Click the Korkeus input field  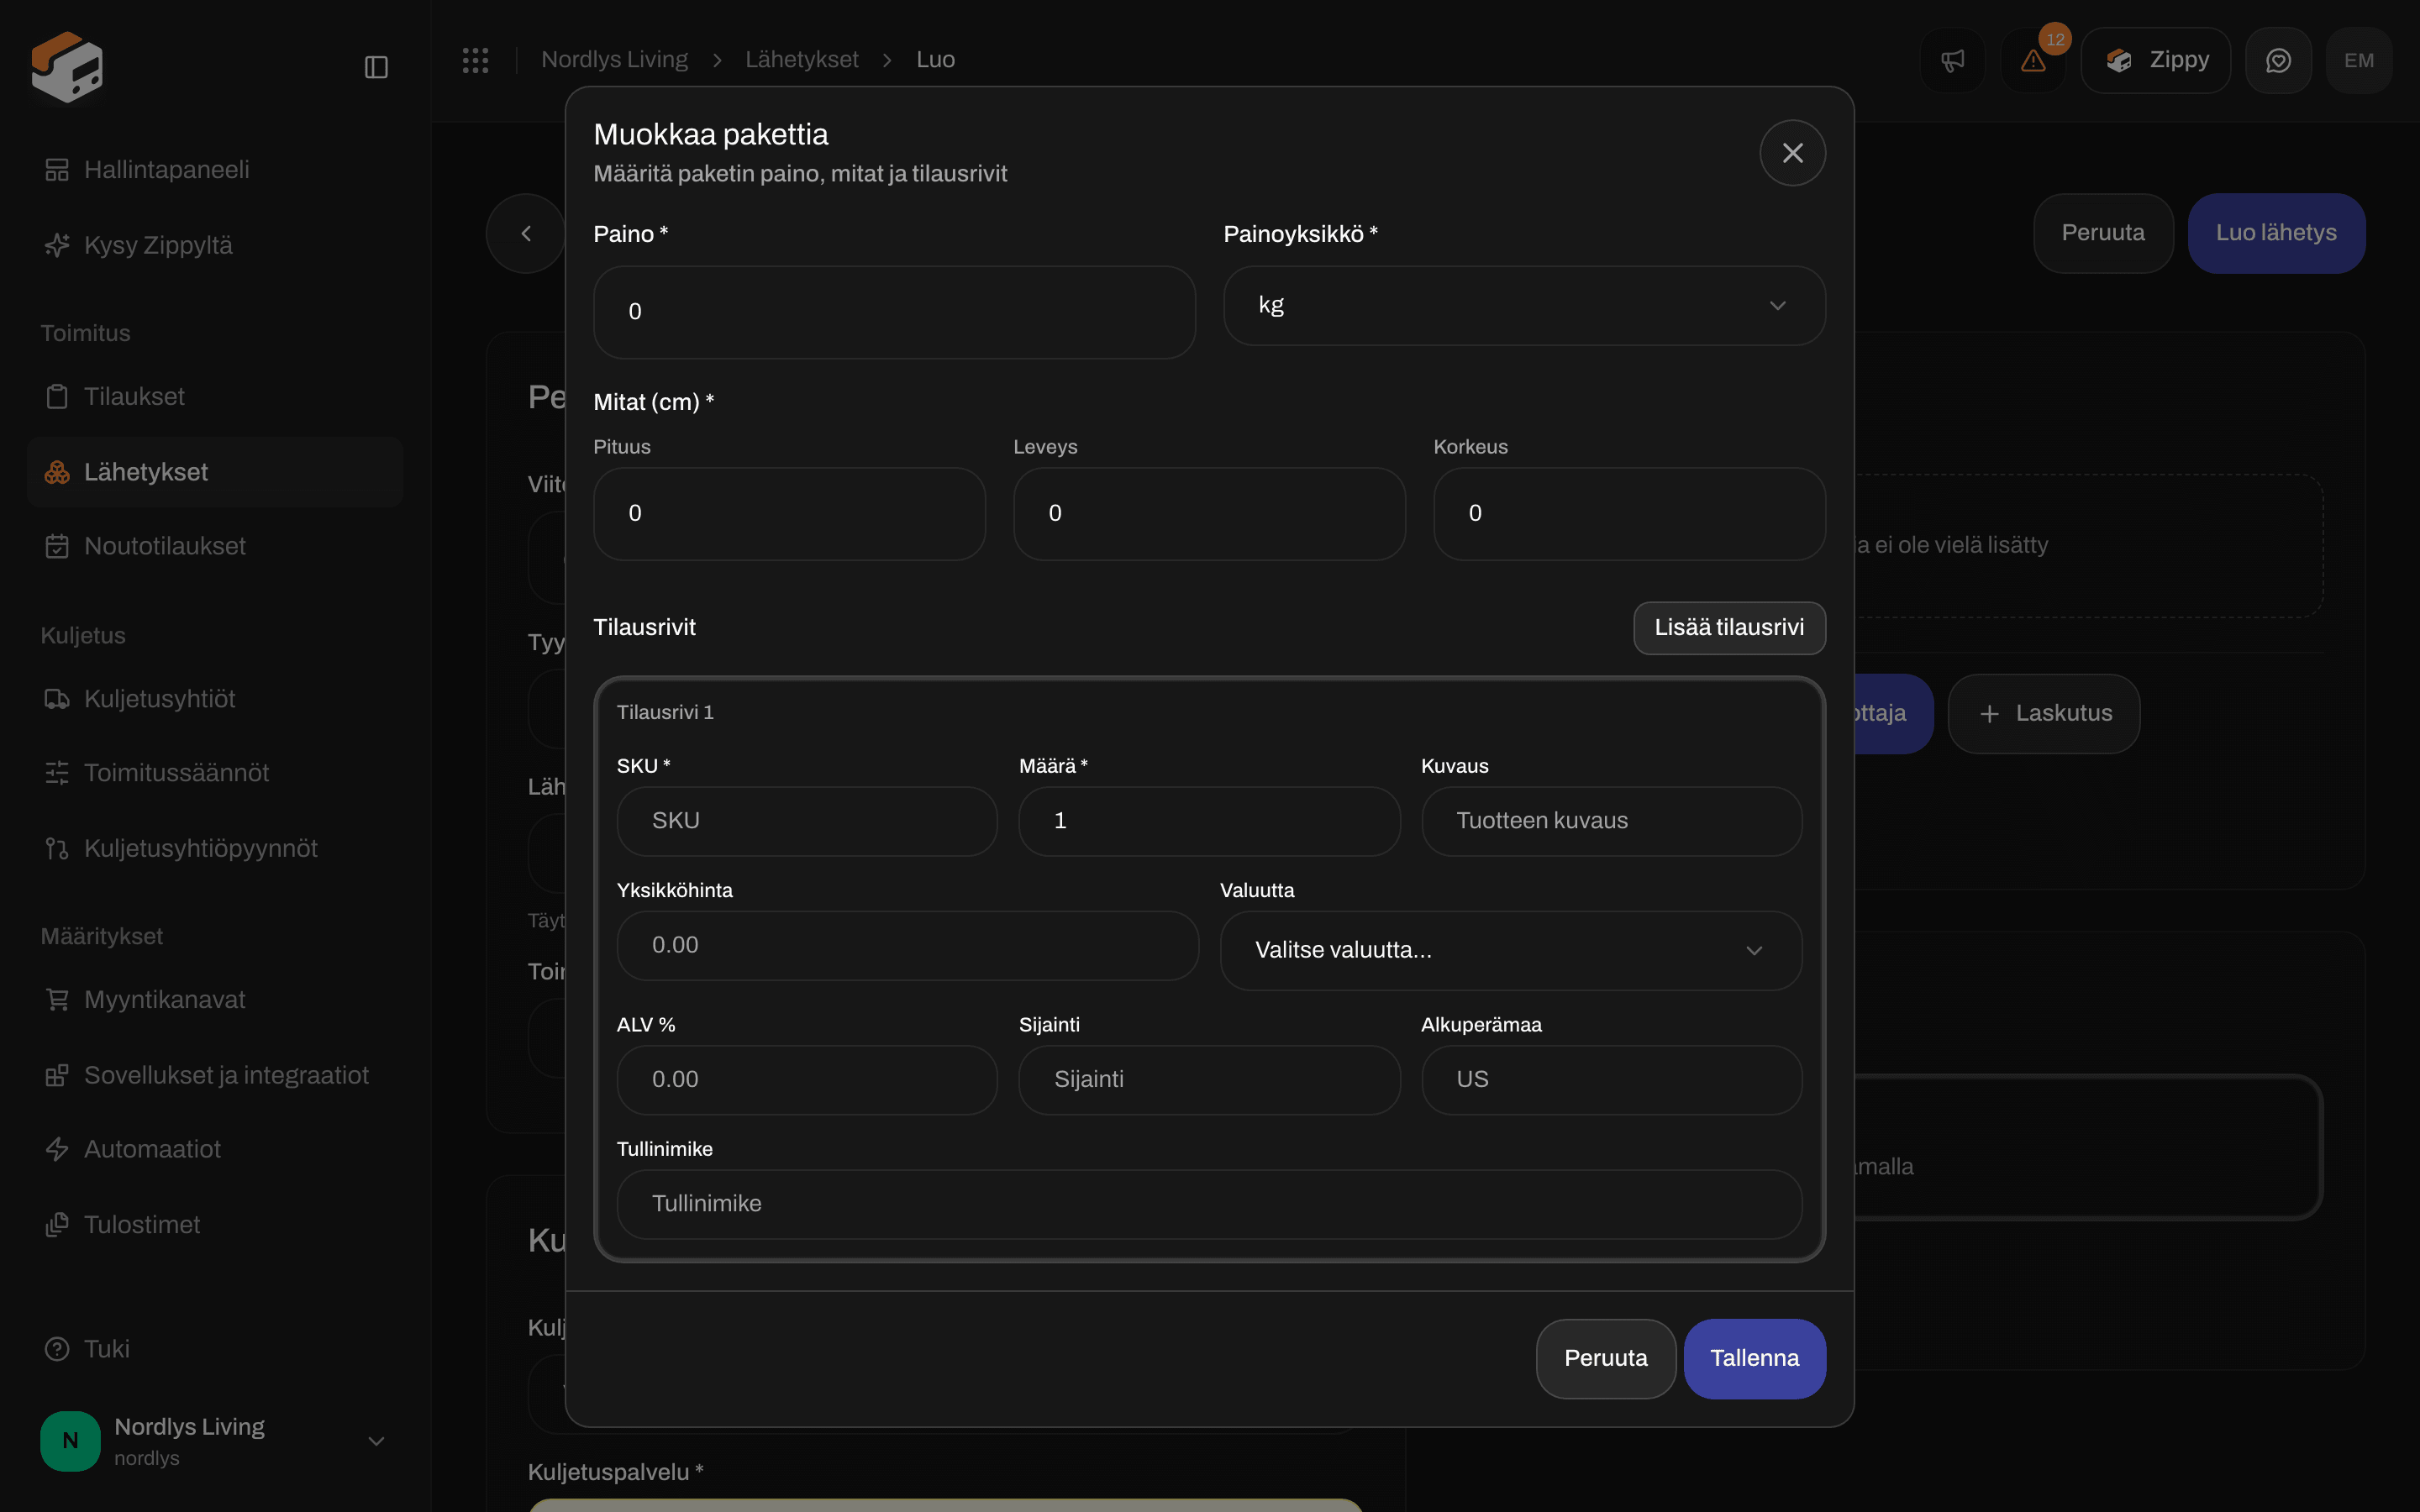[x=1629, y=514]
